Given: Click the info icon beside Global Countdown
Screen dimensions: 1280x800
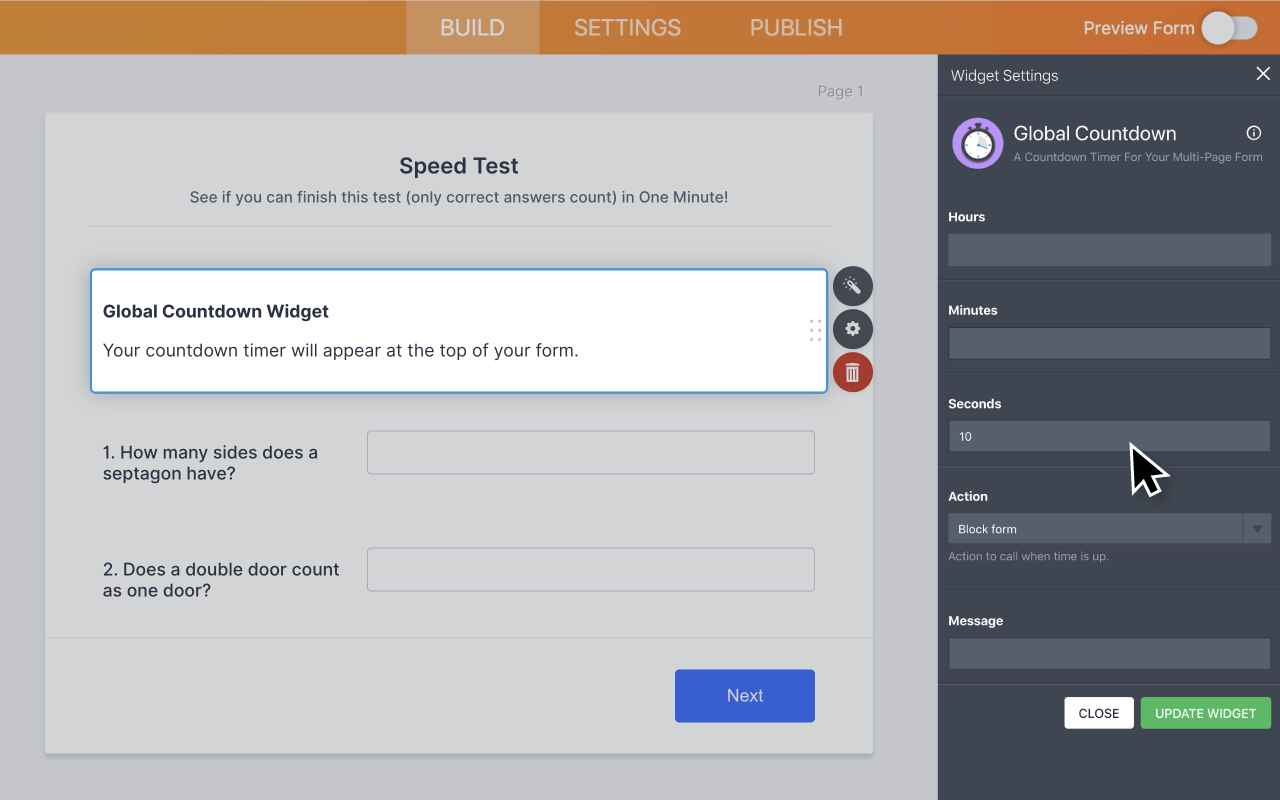Looking at the screenshot, I should coord(1253,133).
